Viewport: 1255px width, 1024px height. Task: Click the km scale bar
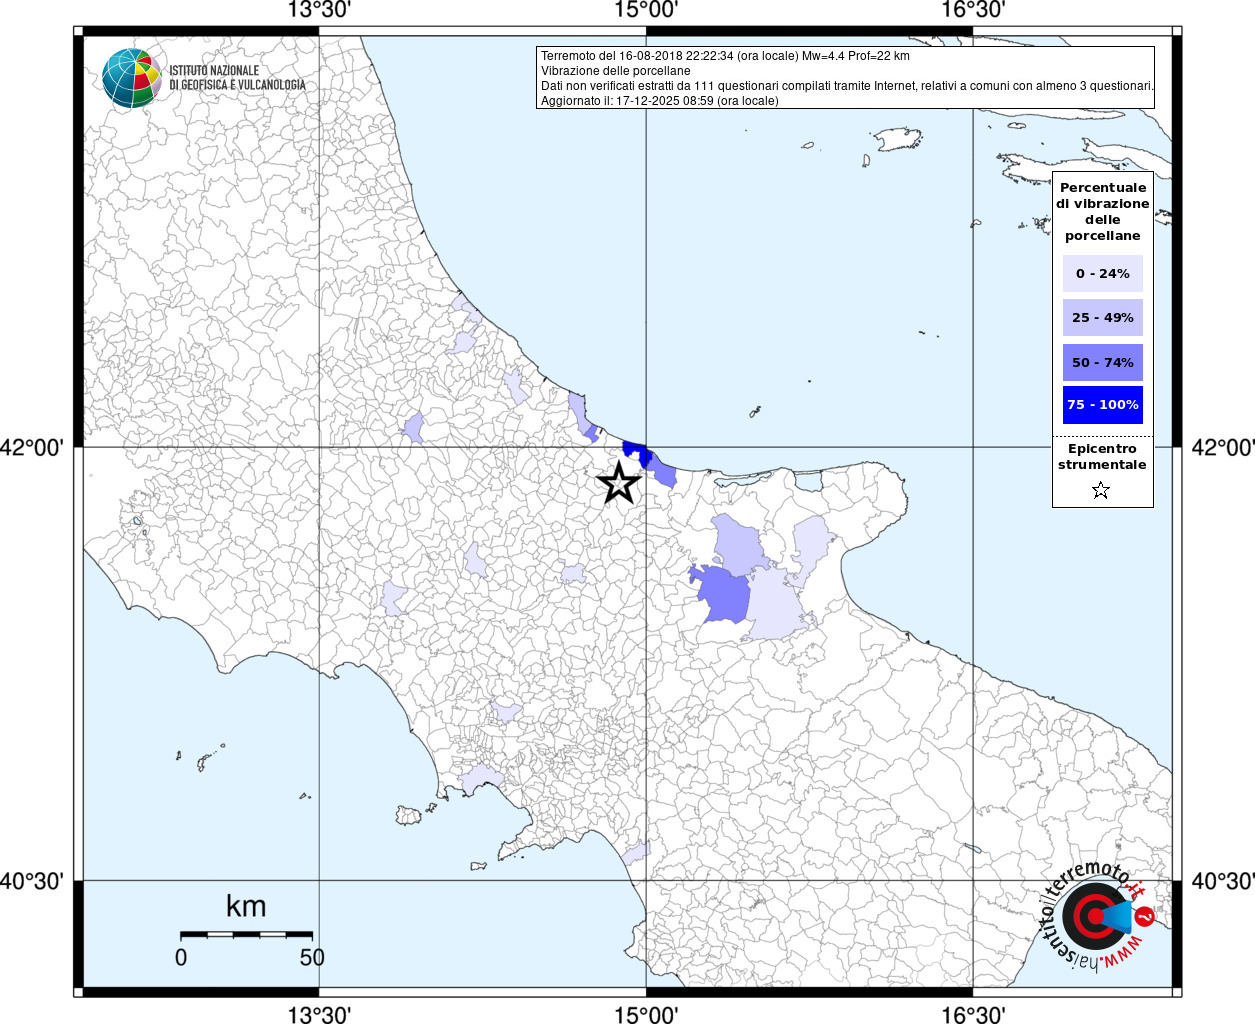coord(246,934)
